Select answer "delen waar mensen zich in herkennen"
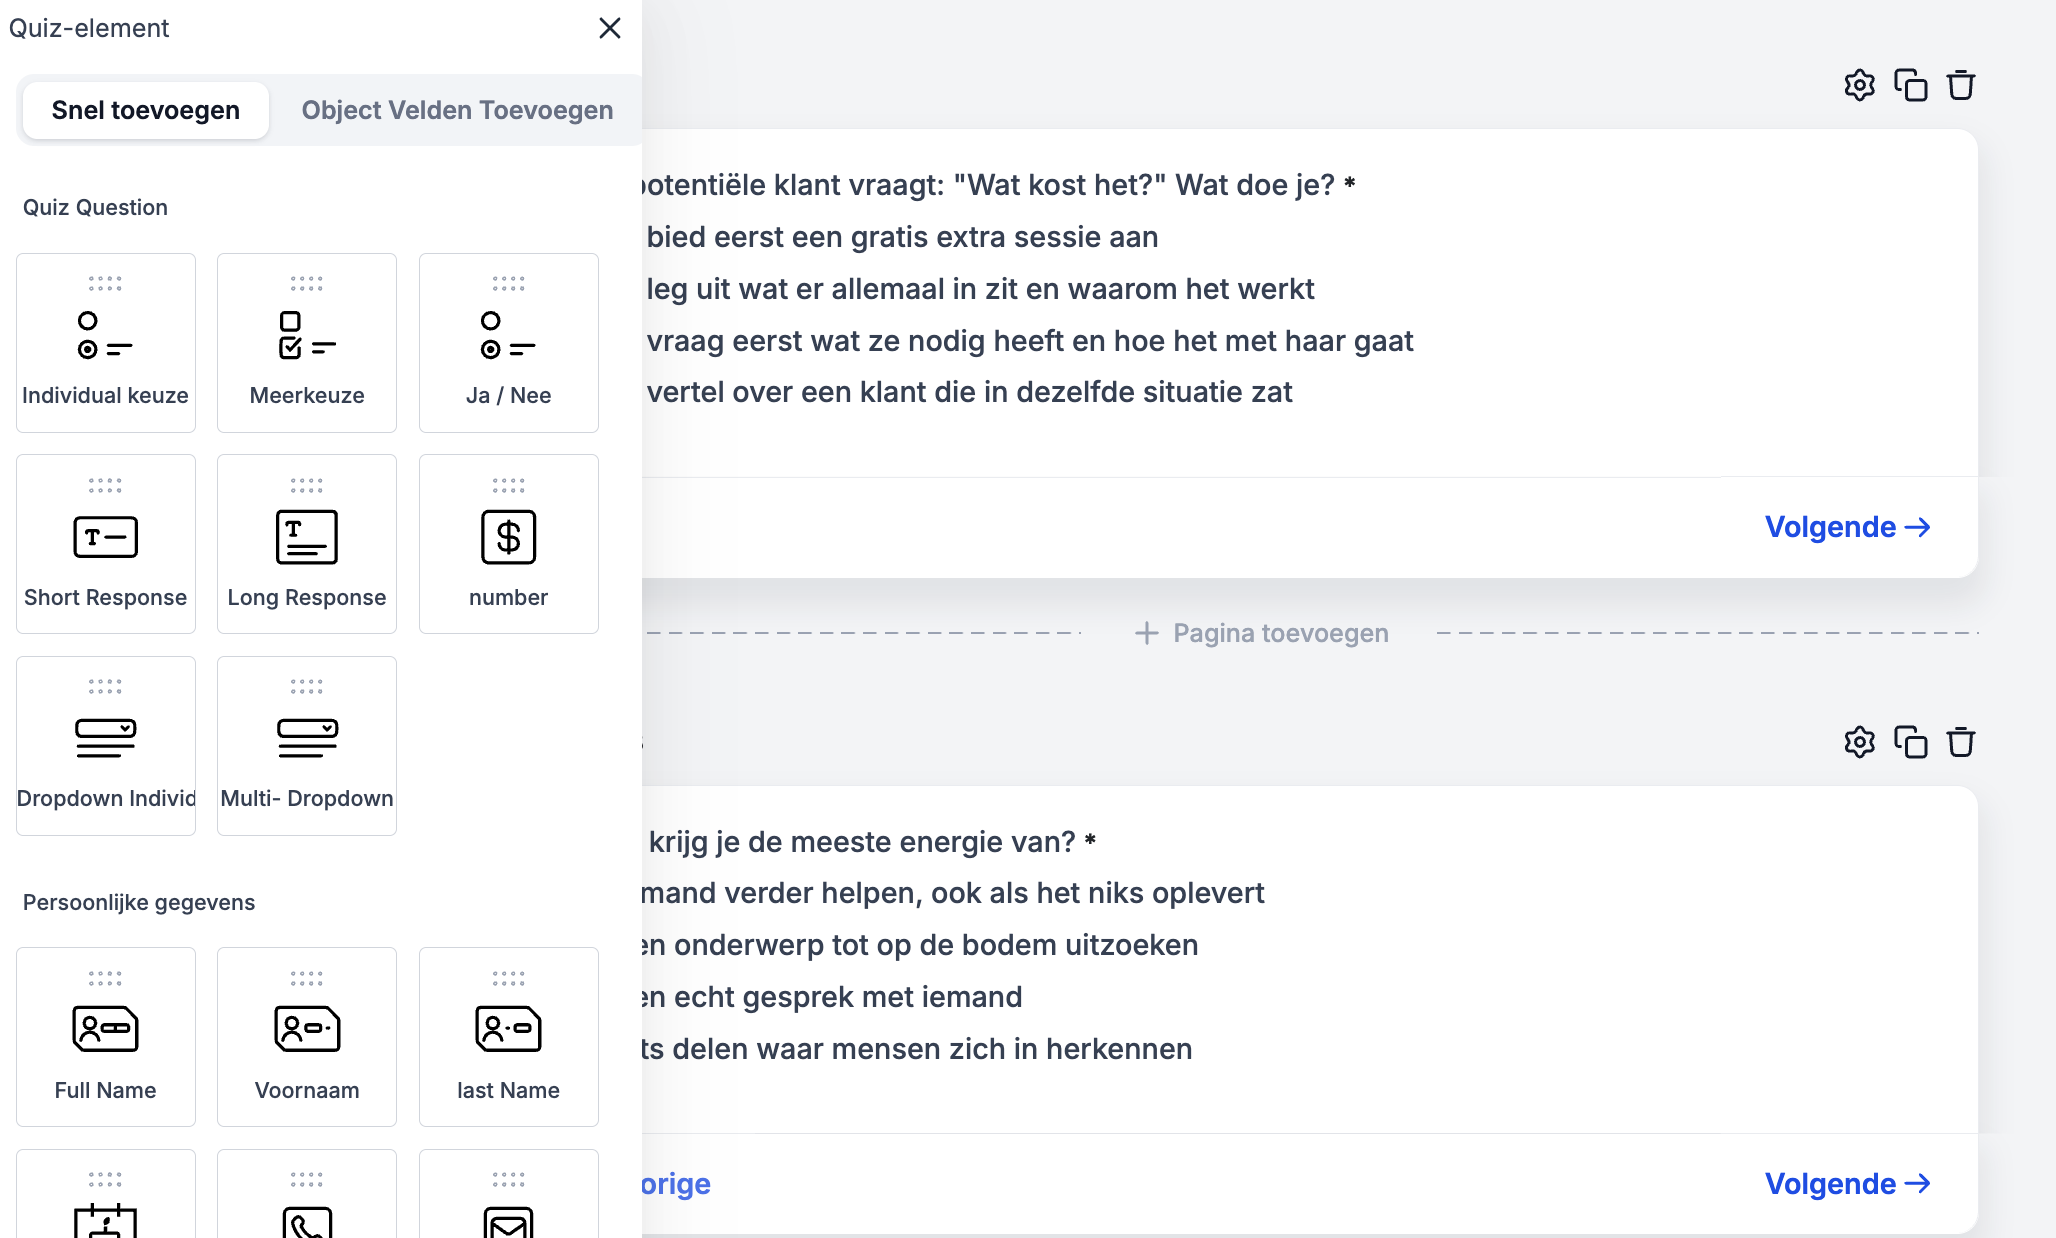This screenshot has width=2056, height=1238. pyautogui.click(x=917, y=1049)
